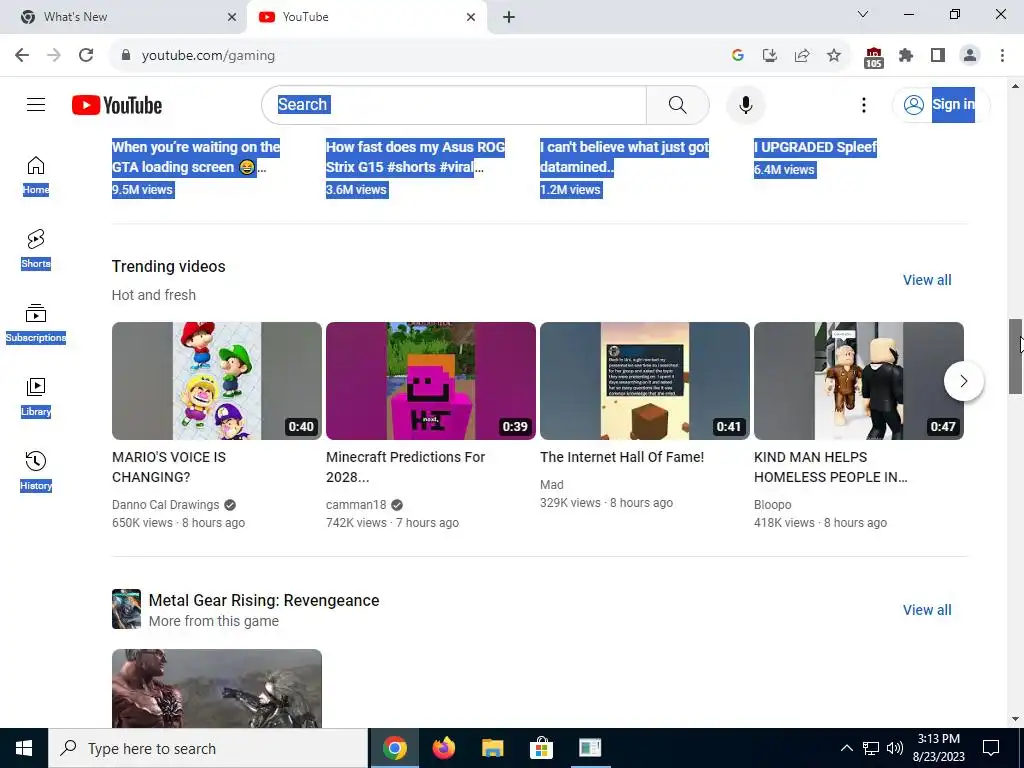Open the GTA loading screen short title

(196, 157)
